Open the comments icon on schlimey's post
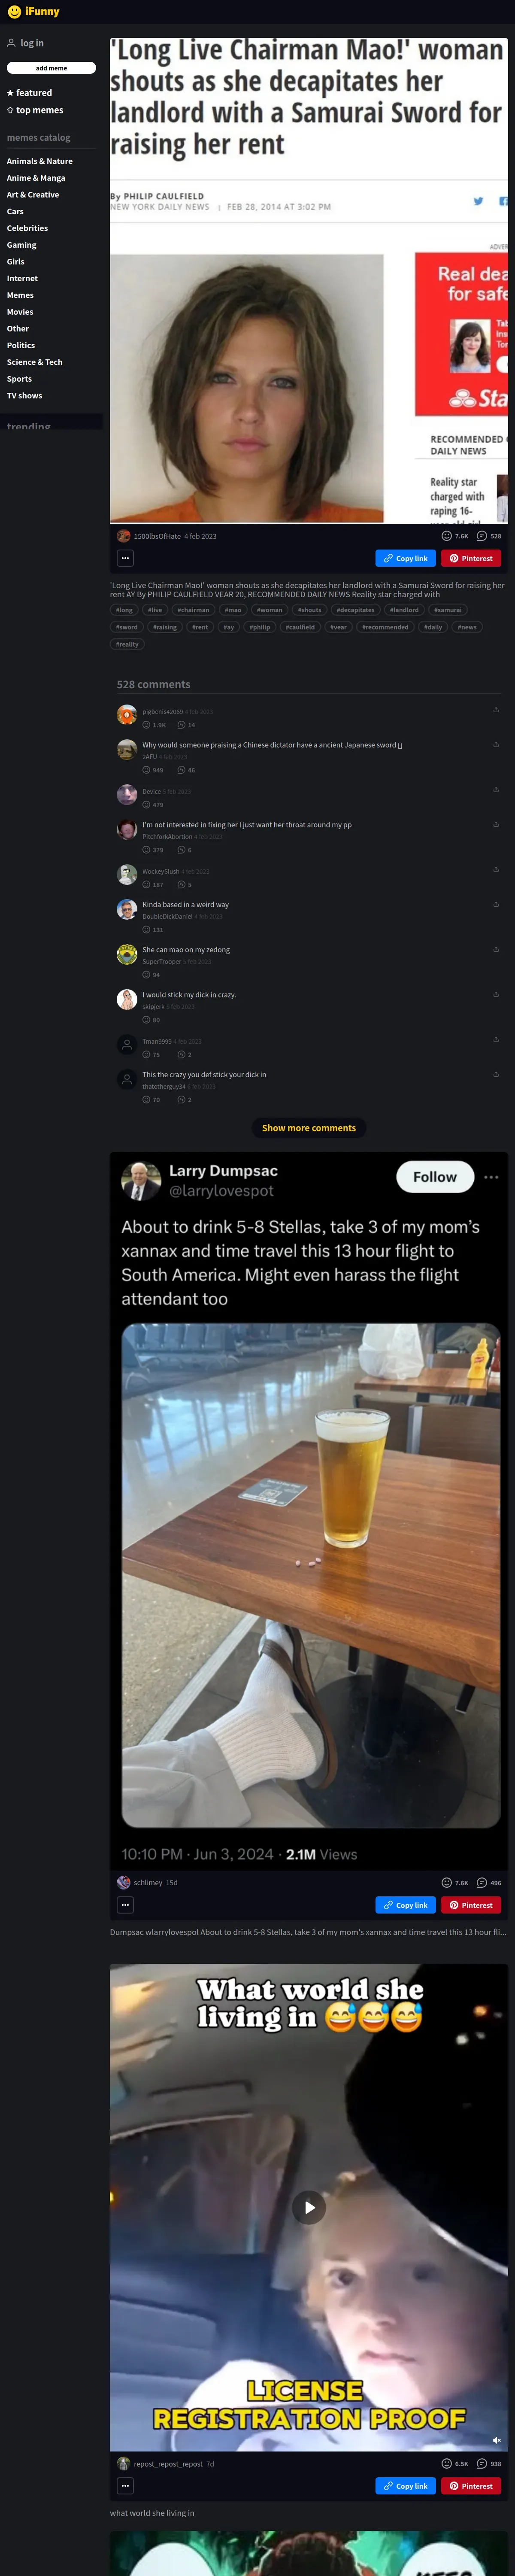The height and width of the screenshot is (2576, 515). tap(481, 1883)
